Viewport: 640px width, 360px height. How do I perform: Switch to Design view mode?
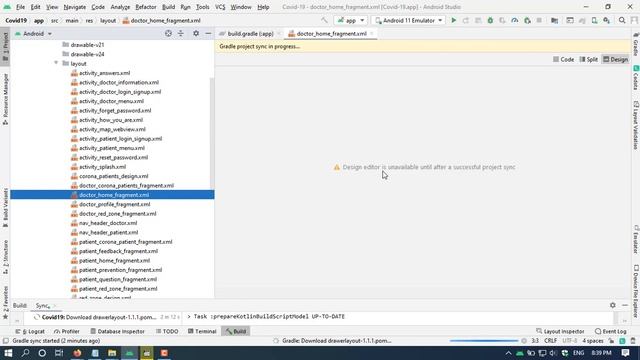616,59
